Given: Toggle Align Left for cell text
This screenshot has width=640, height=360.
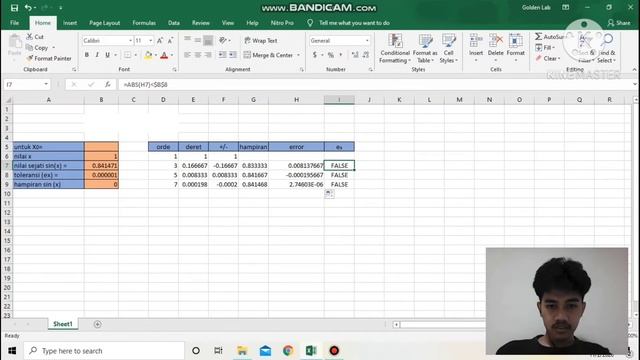Looking at the screenshot, I should pyautogui.click(x=187, y=55).
